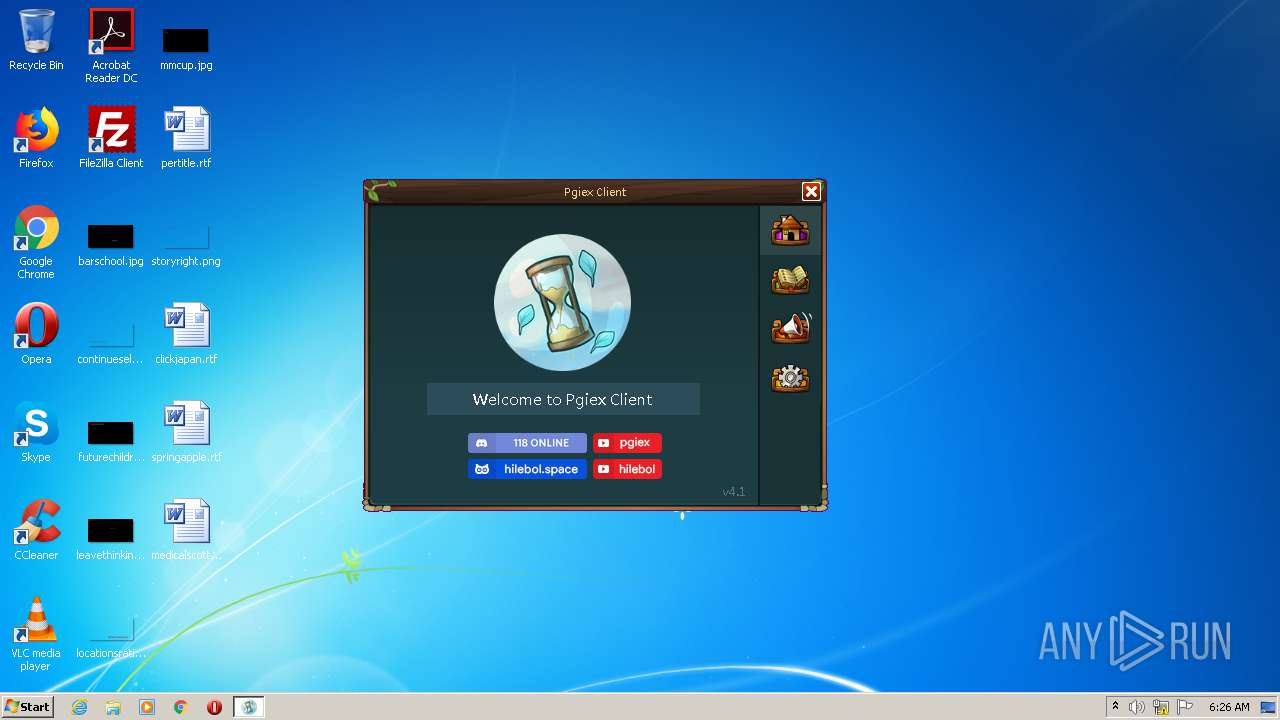Click the Show desktop button
The height and width of the screenshot is (720, 1280).
1270,707
